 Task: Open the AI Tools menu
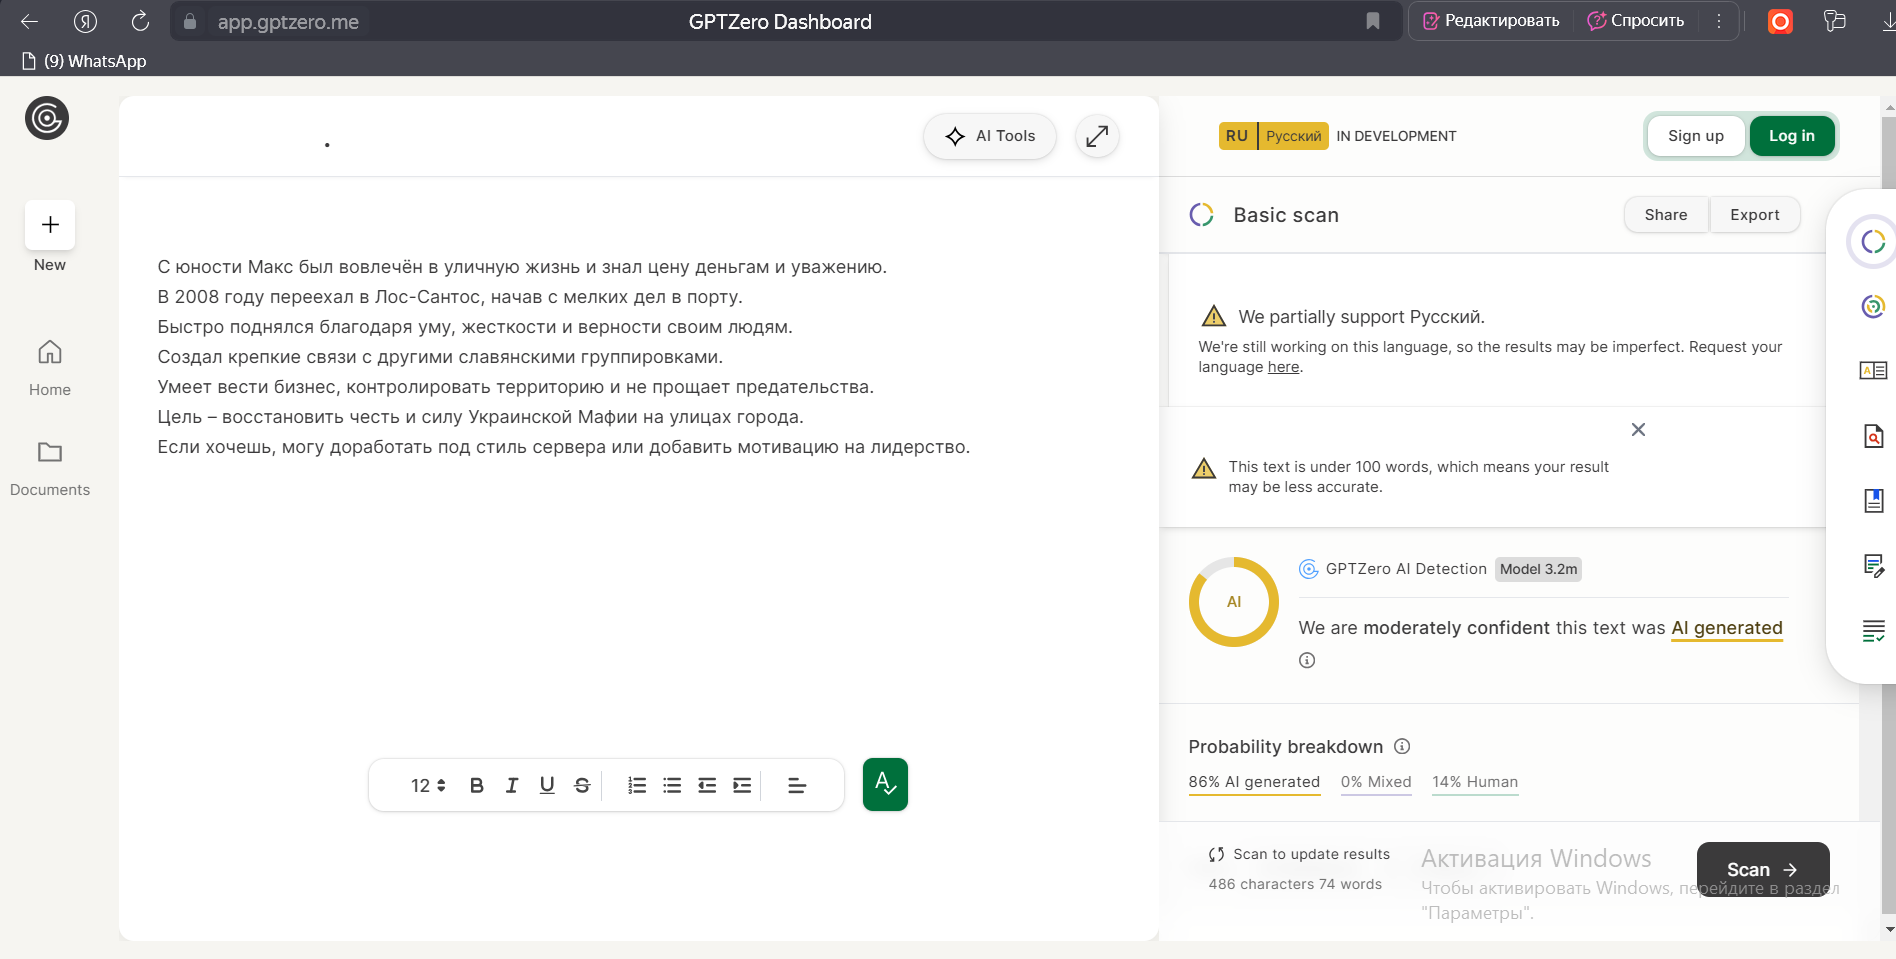990,136
